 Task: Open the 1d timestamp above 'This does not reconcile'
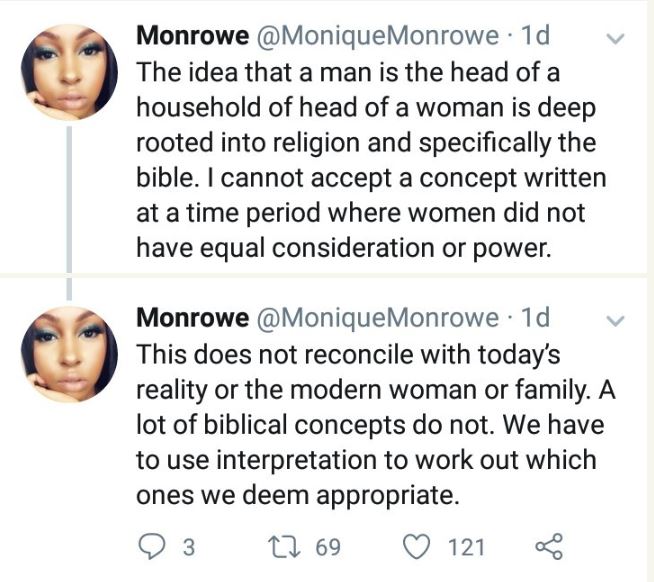pyautogui.click(x=536, y=319)
